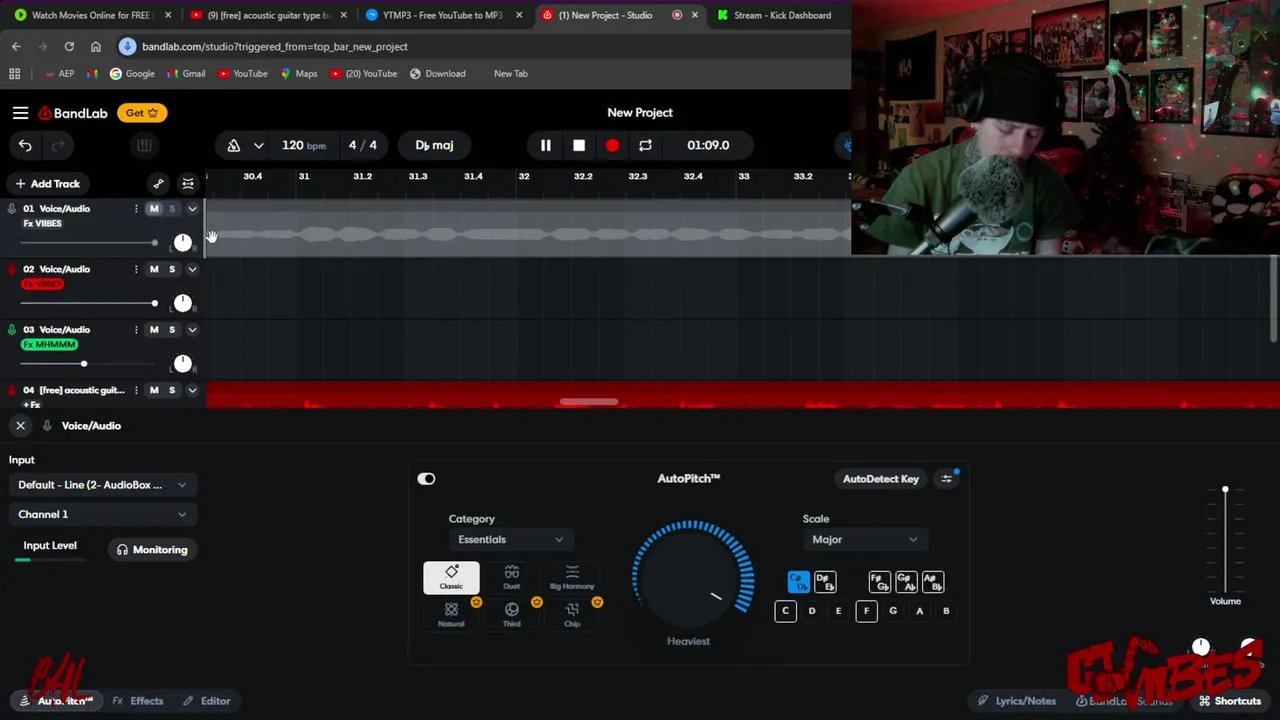Mute track 01 Voice/Audio
1280x720 pixels.
(154, 209)
